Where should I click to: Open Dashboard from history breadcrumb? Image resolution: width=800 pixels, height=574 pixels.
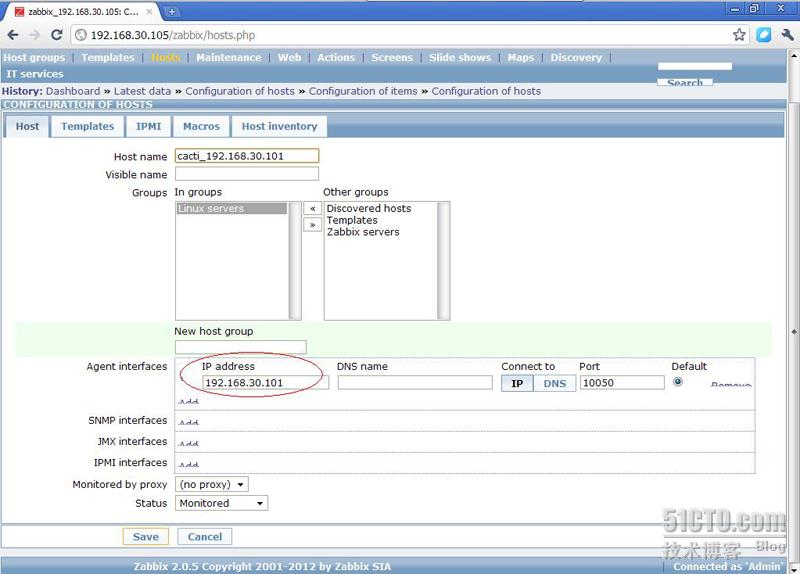(x=73, y=91)
